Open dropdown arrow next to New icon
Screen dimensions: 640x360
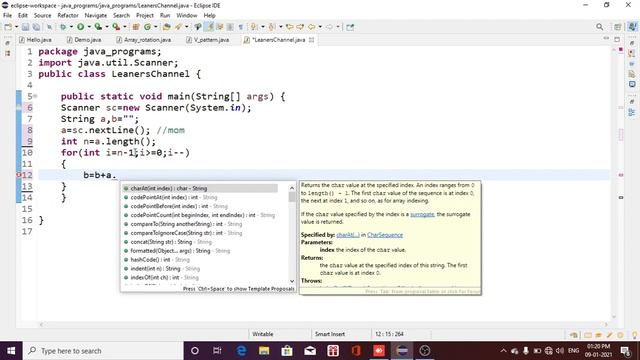click(x=16, y=27)
